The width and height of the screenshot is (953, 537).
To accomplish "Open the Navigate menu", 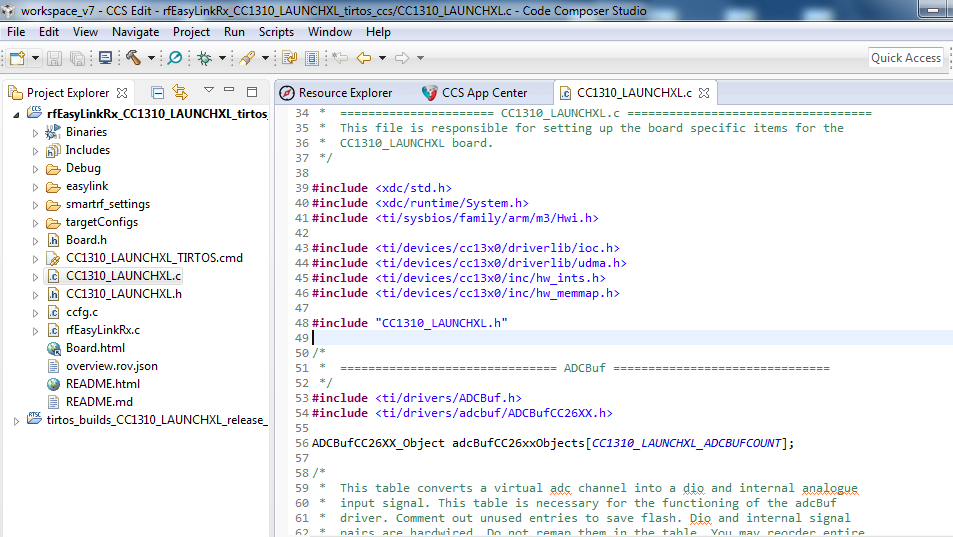I will [135, 32].
